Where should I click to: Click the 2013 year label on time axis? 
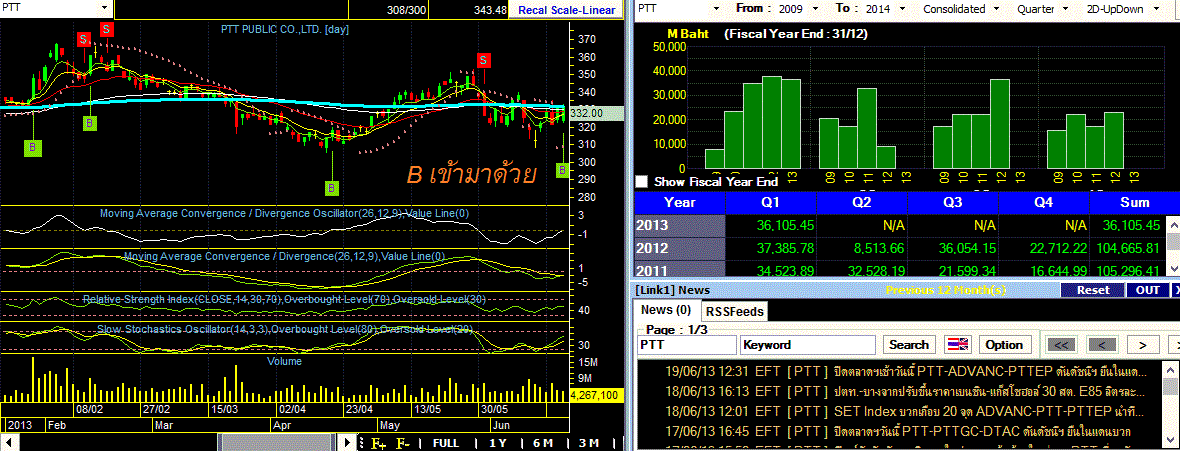[19, 425]
